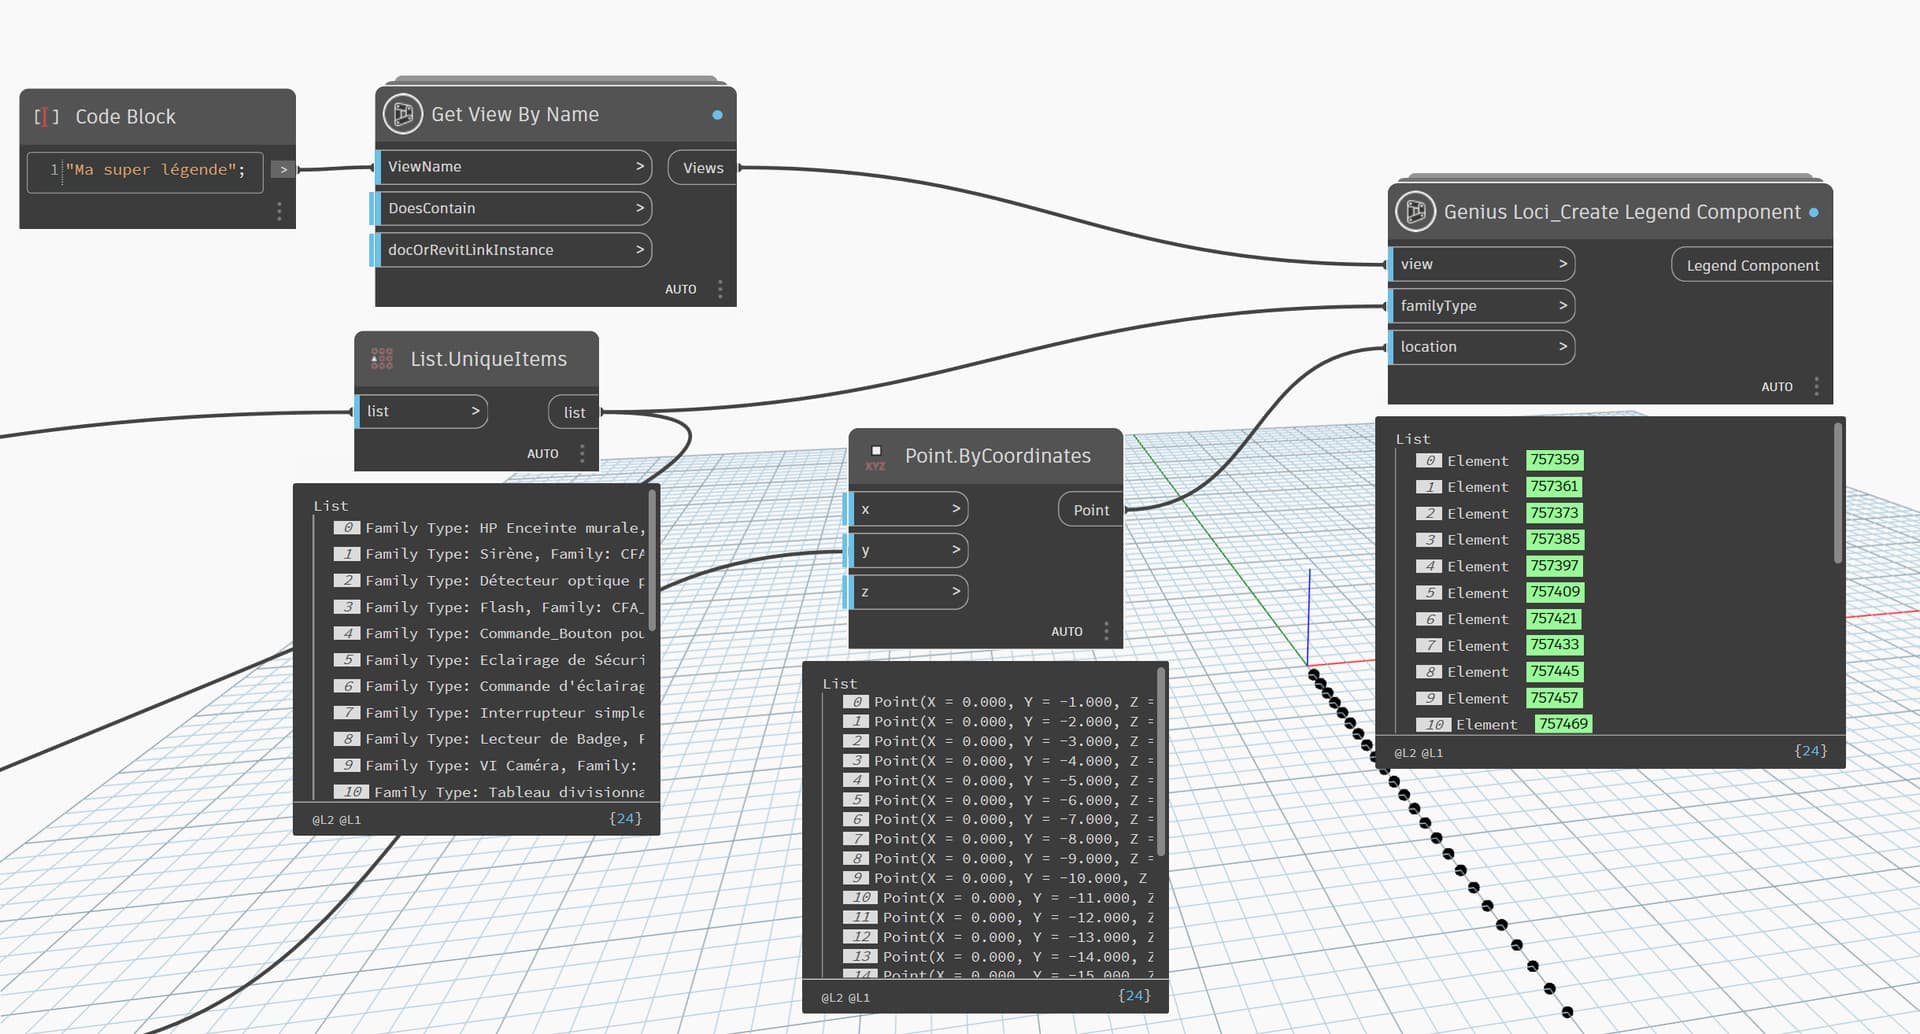Click list output port of List.UniqueItems
Image resolution: width=1920 pixels, height=1034 pixels.
pyautogui.click(x=574, y=412)
